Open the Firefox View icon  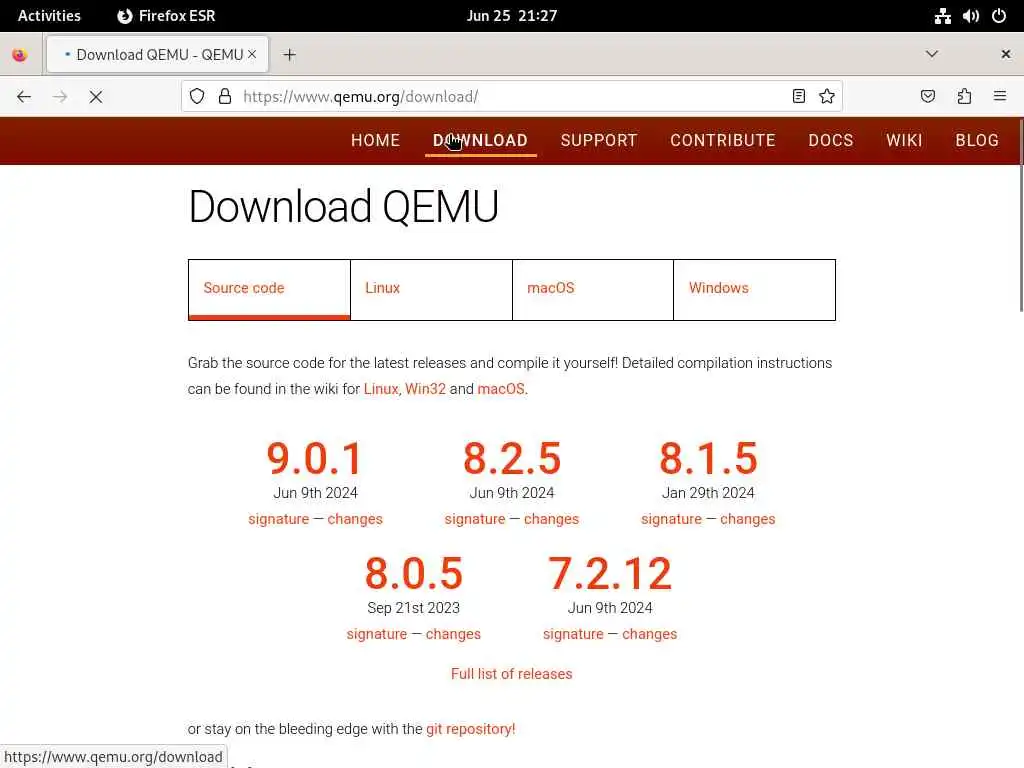(20, 55)
